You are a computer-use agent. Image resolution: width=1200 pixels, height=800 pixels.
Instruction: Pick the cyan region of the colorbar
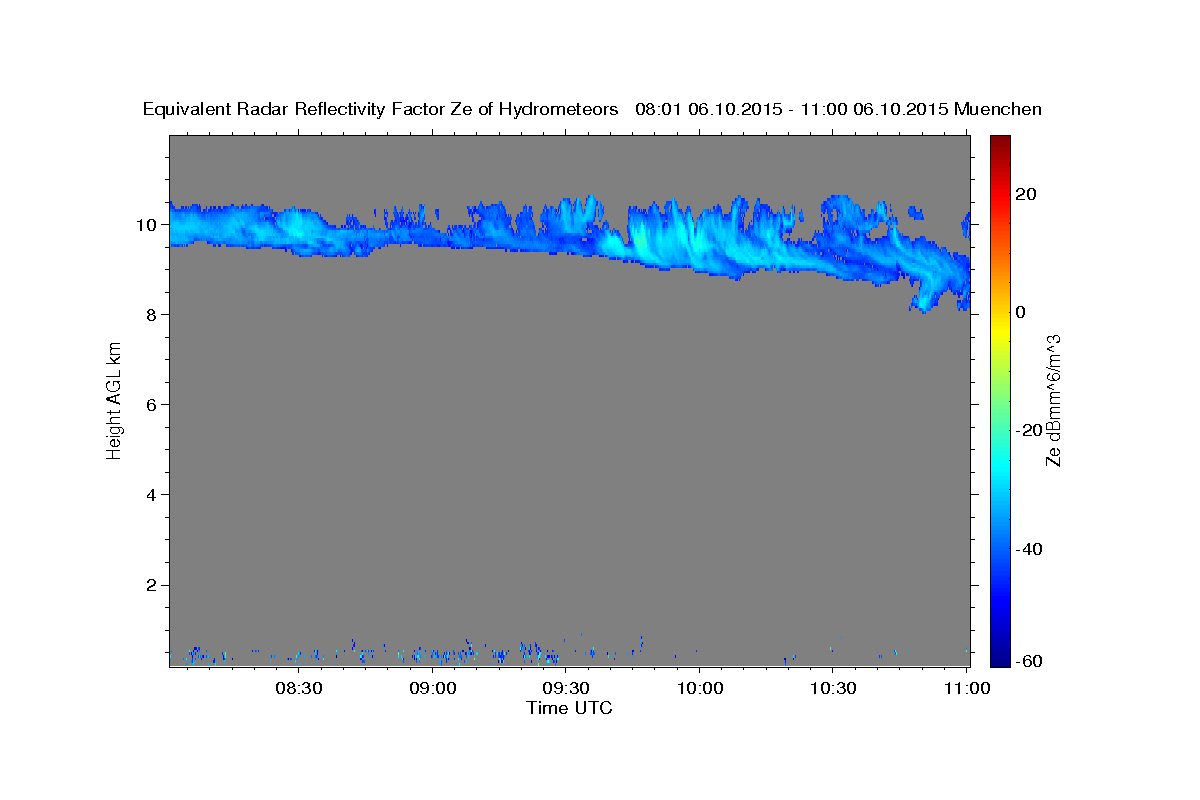999,465
